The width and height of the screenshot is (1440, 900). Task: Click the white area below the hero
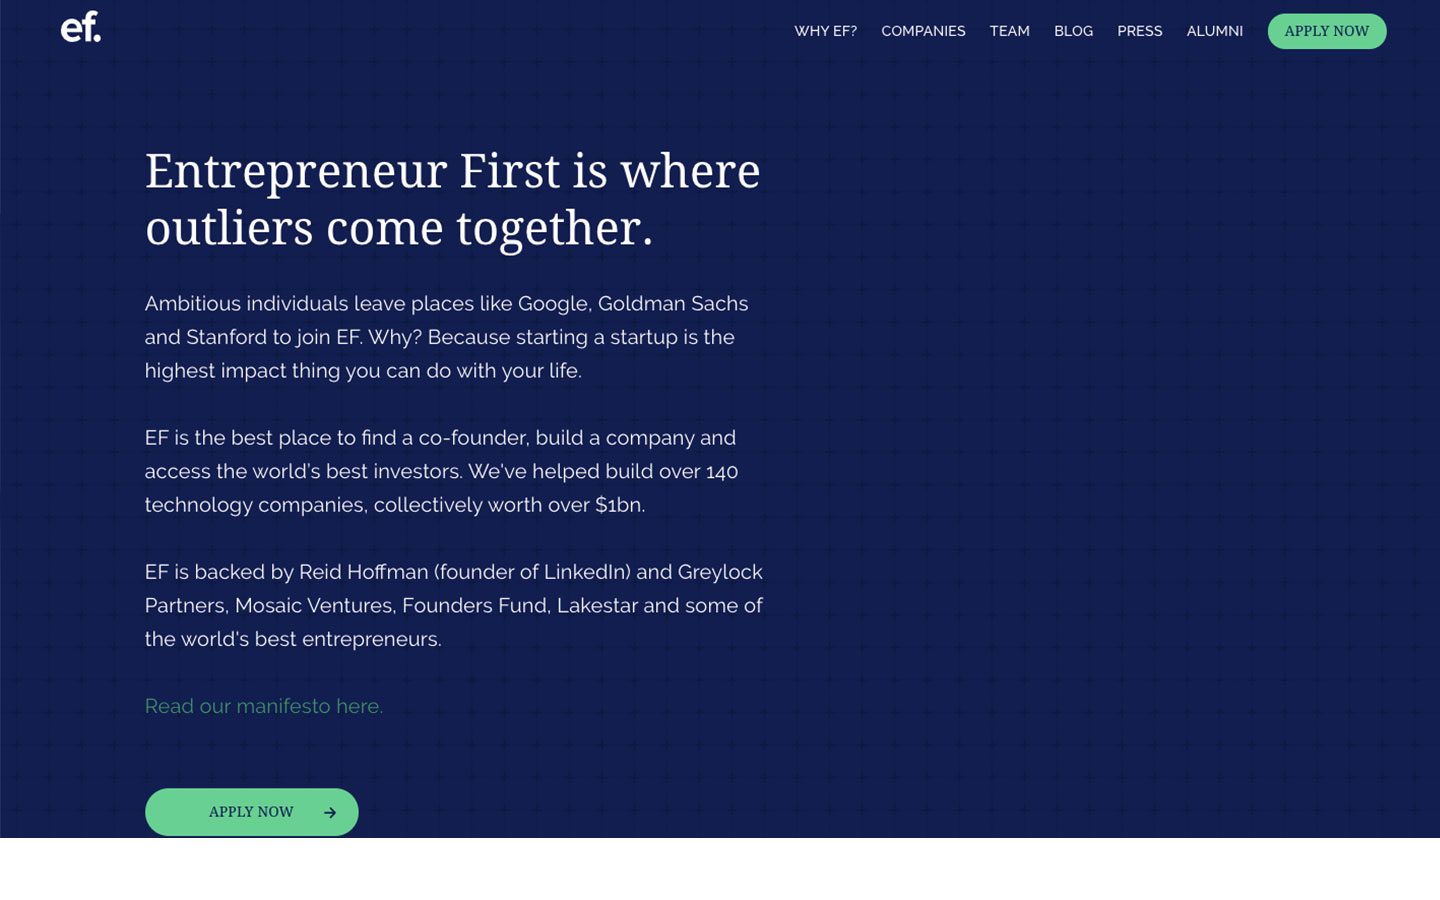(x=720, y=869)
